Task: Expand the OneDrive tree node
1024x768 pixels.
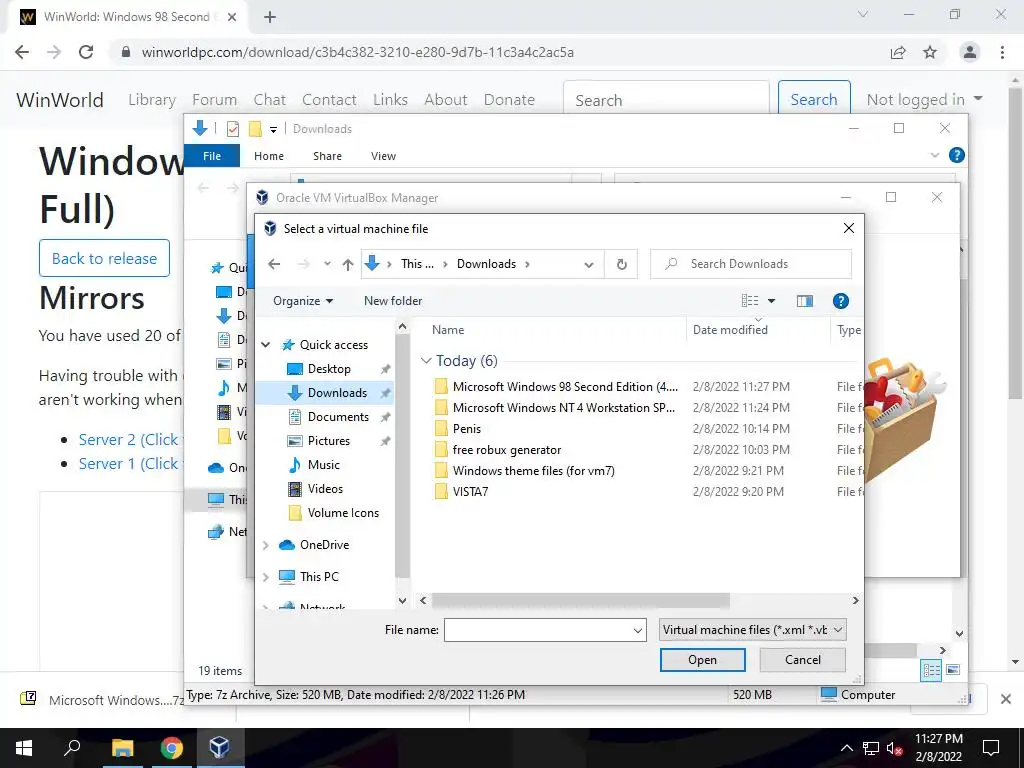Action: click(x=266, y=545)
